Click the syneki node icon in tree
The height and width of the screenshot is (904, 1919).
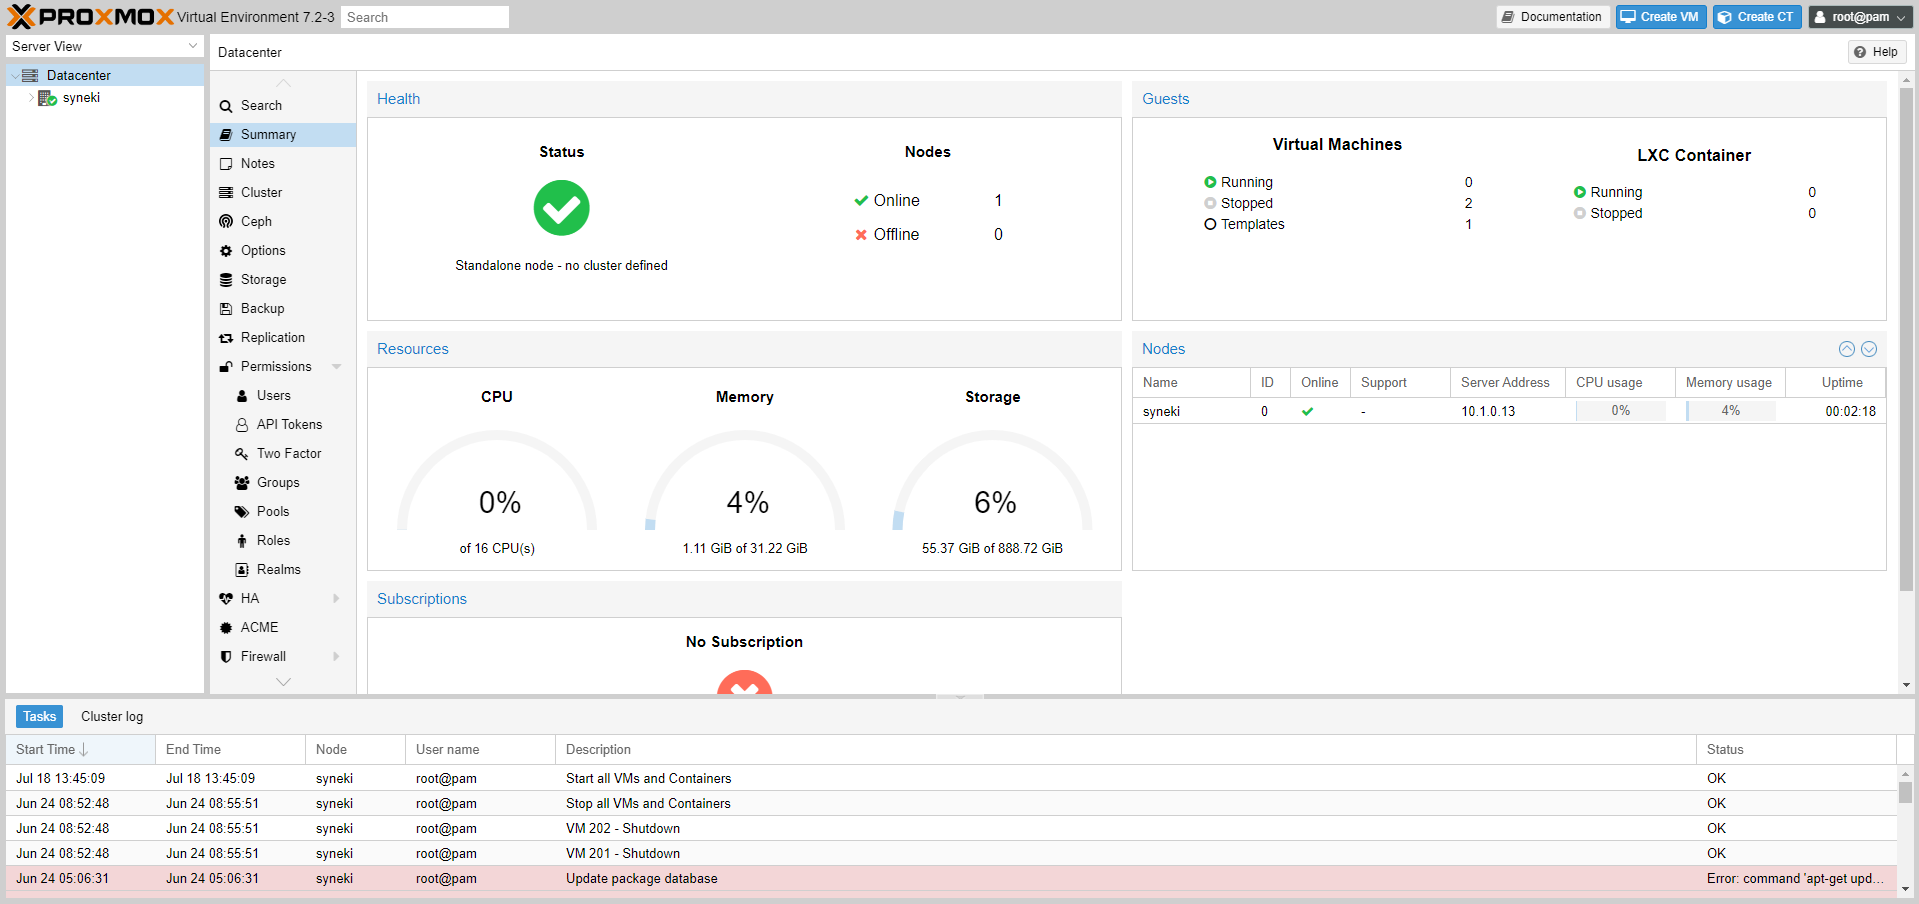point(47,98)
